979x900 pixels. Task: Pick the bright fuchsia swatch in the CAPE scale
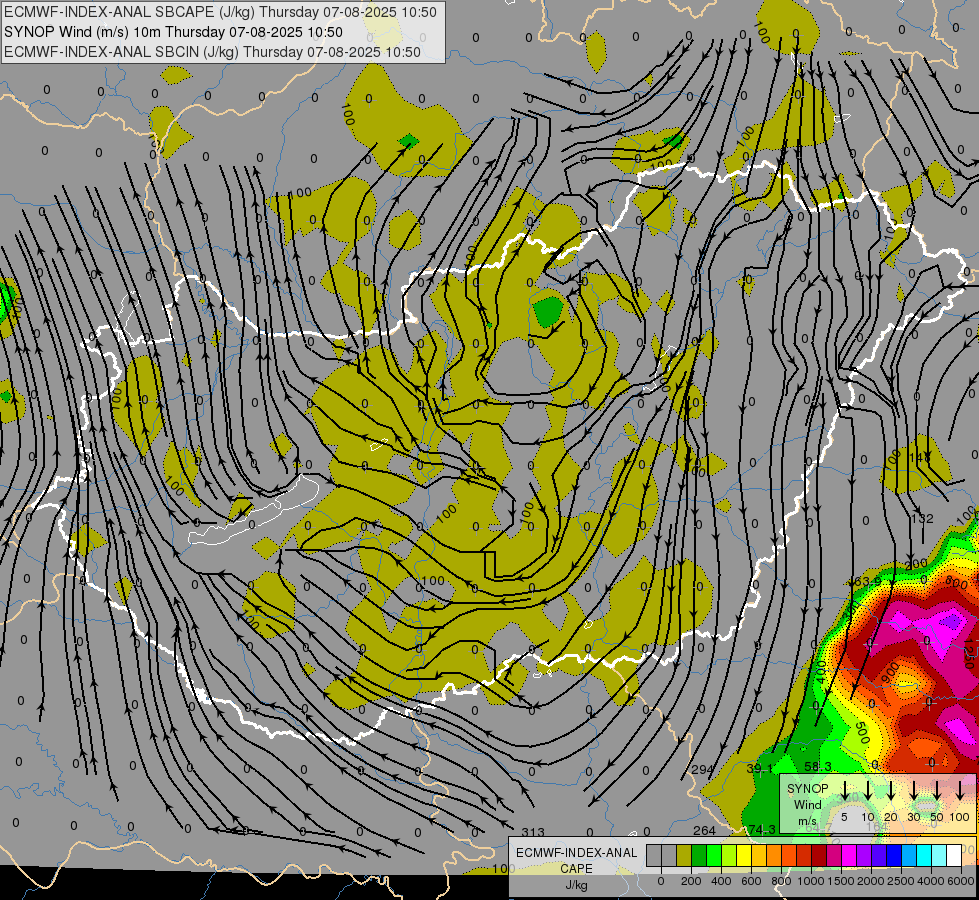coord(849,855)
